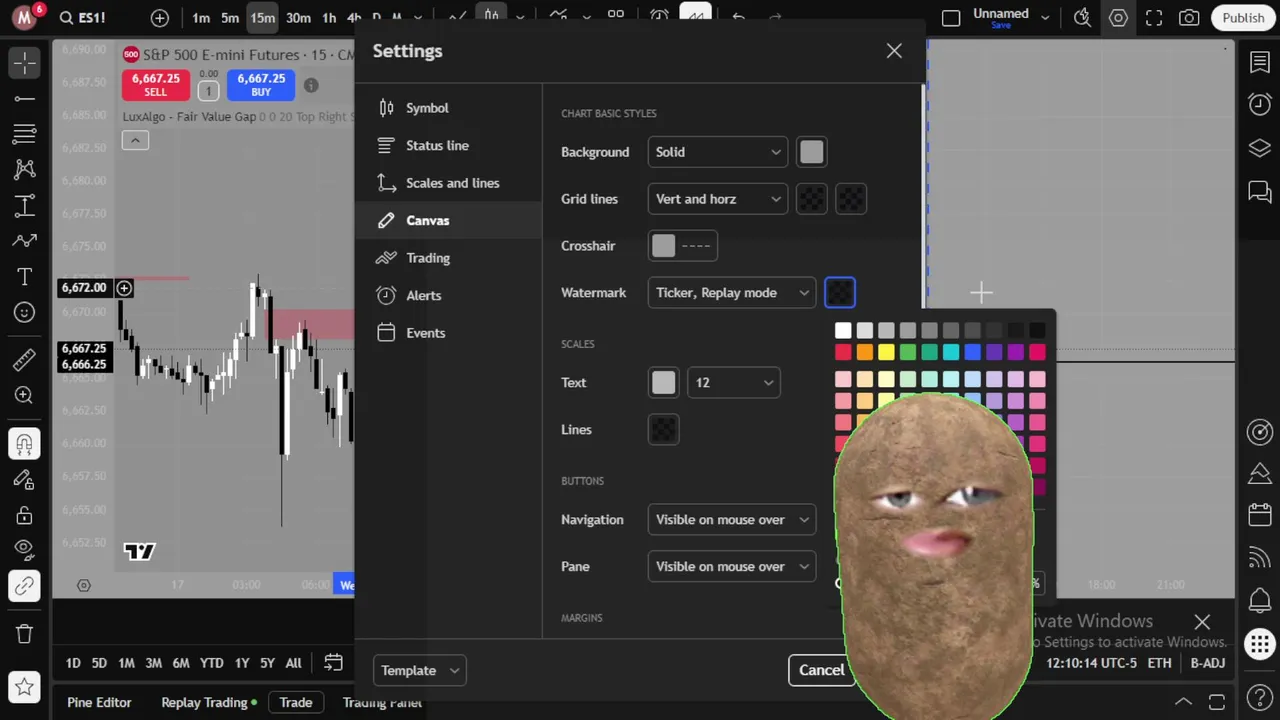Open the Pine Editor tab
This screenshot has height=720, width=1280.
(x=99, y=703)
